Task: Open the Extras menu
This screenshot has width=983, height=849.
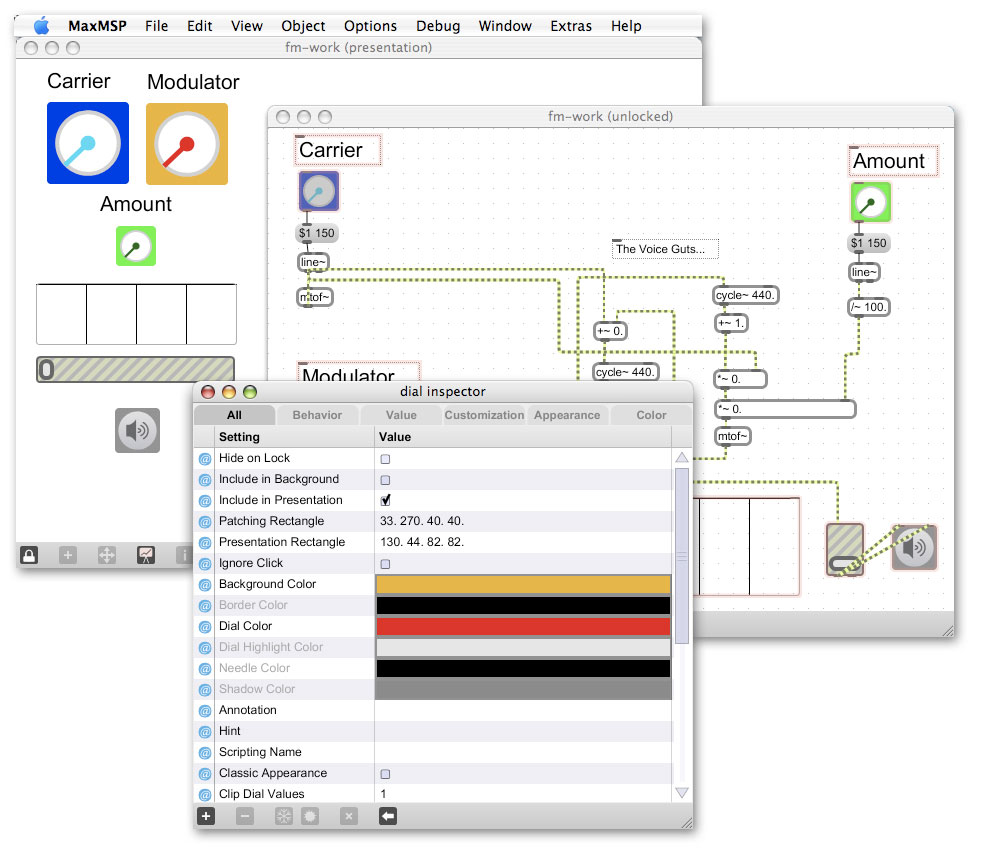Action: click(571, 26)
